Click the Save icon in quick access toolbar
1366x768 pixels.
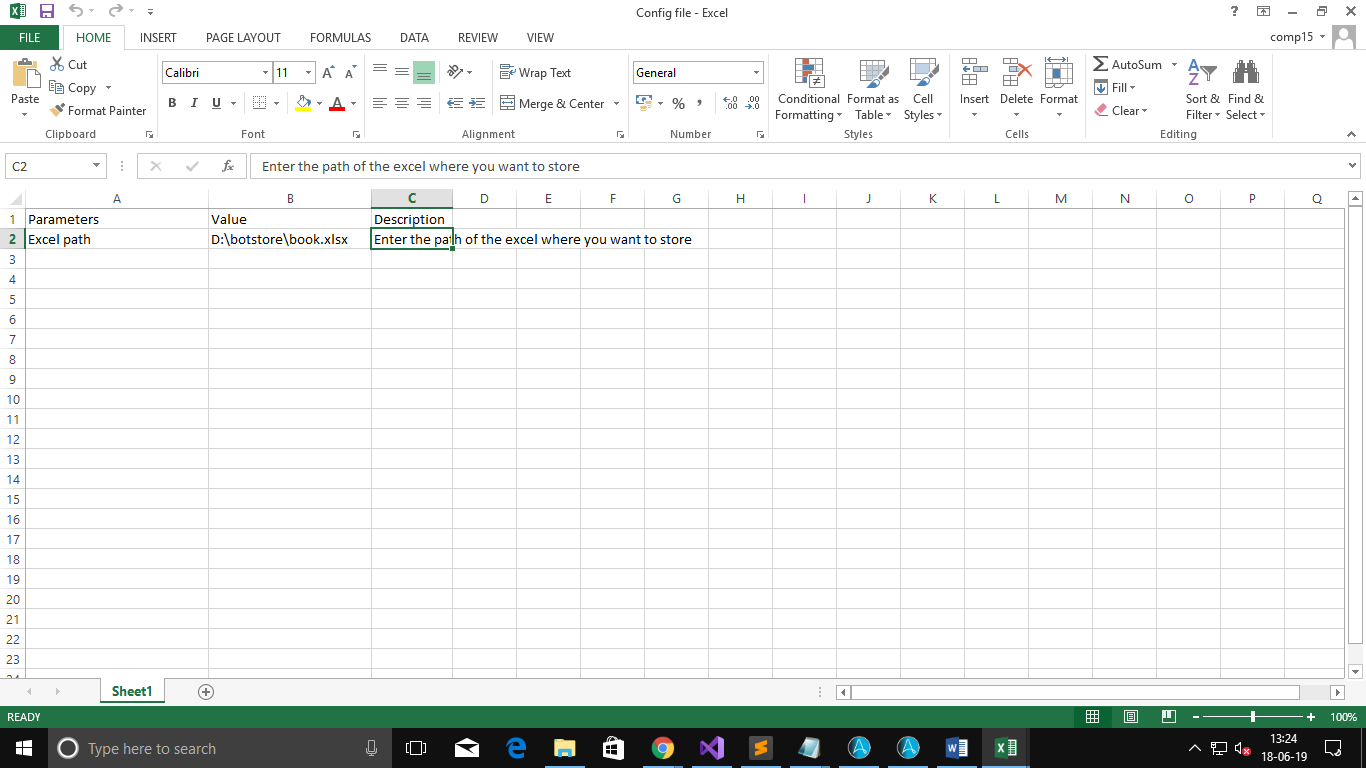pos(46,12)
